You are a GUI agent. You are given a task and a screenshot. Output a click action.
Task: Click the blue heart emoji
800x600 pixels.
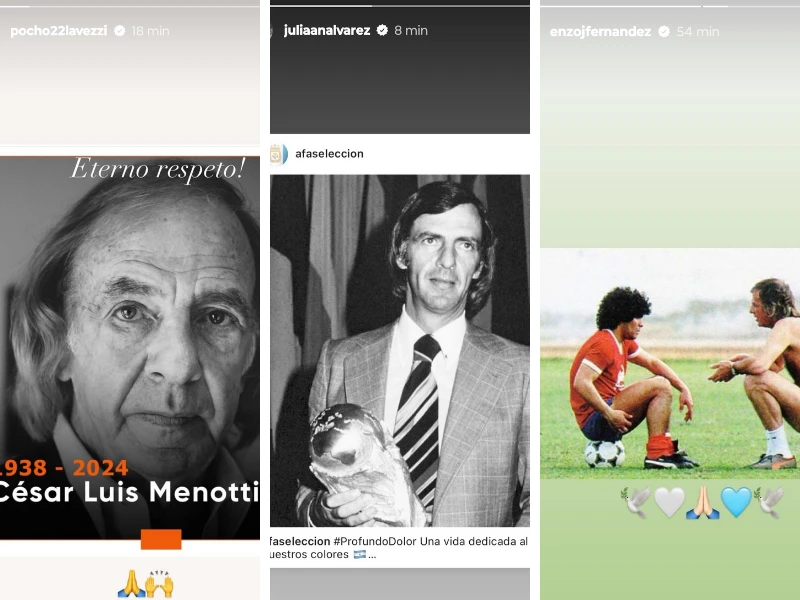tap(736, 502)
